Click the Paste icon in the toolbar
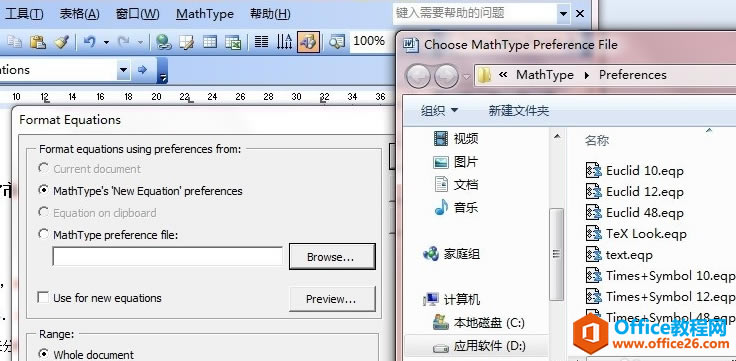736x361 pixels. pyautogui.click(x=38, y=42)
